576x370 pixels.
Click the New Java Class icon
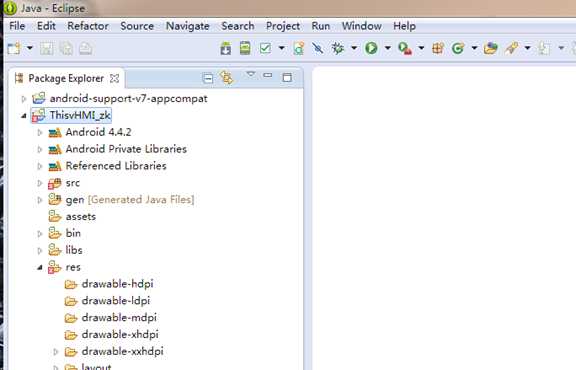click(458, 48)
